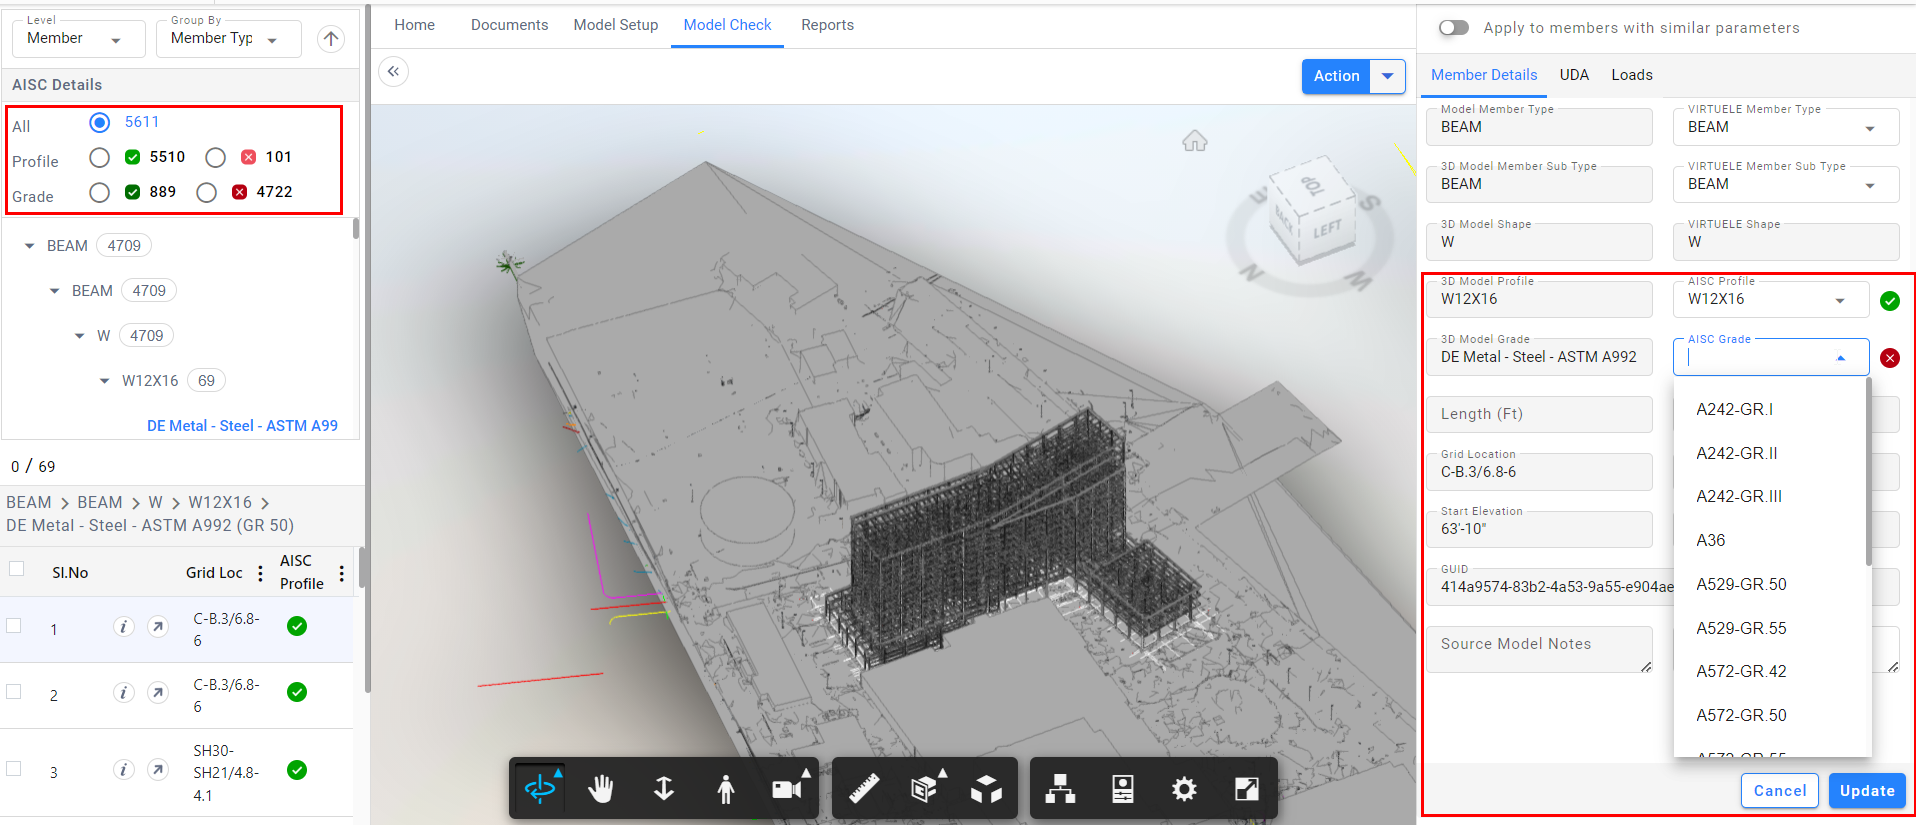
Task: Open the Action button dropdown arrow
Action: 1387,76
